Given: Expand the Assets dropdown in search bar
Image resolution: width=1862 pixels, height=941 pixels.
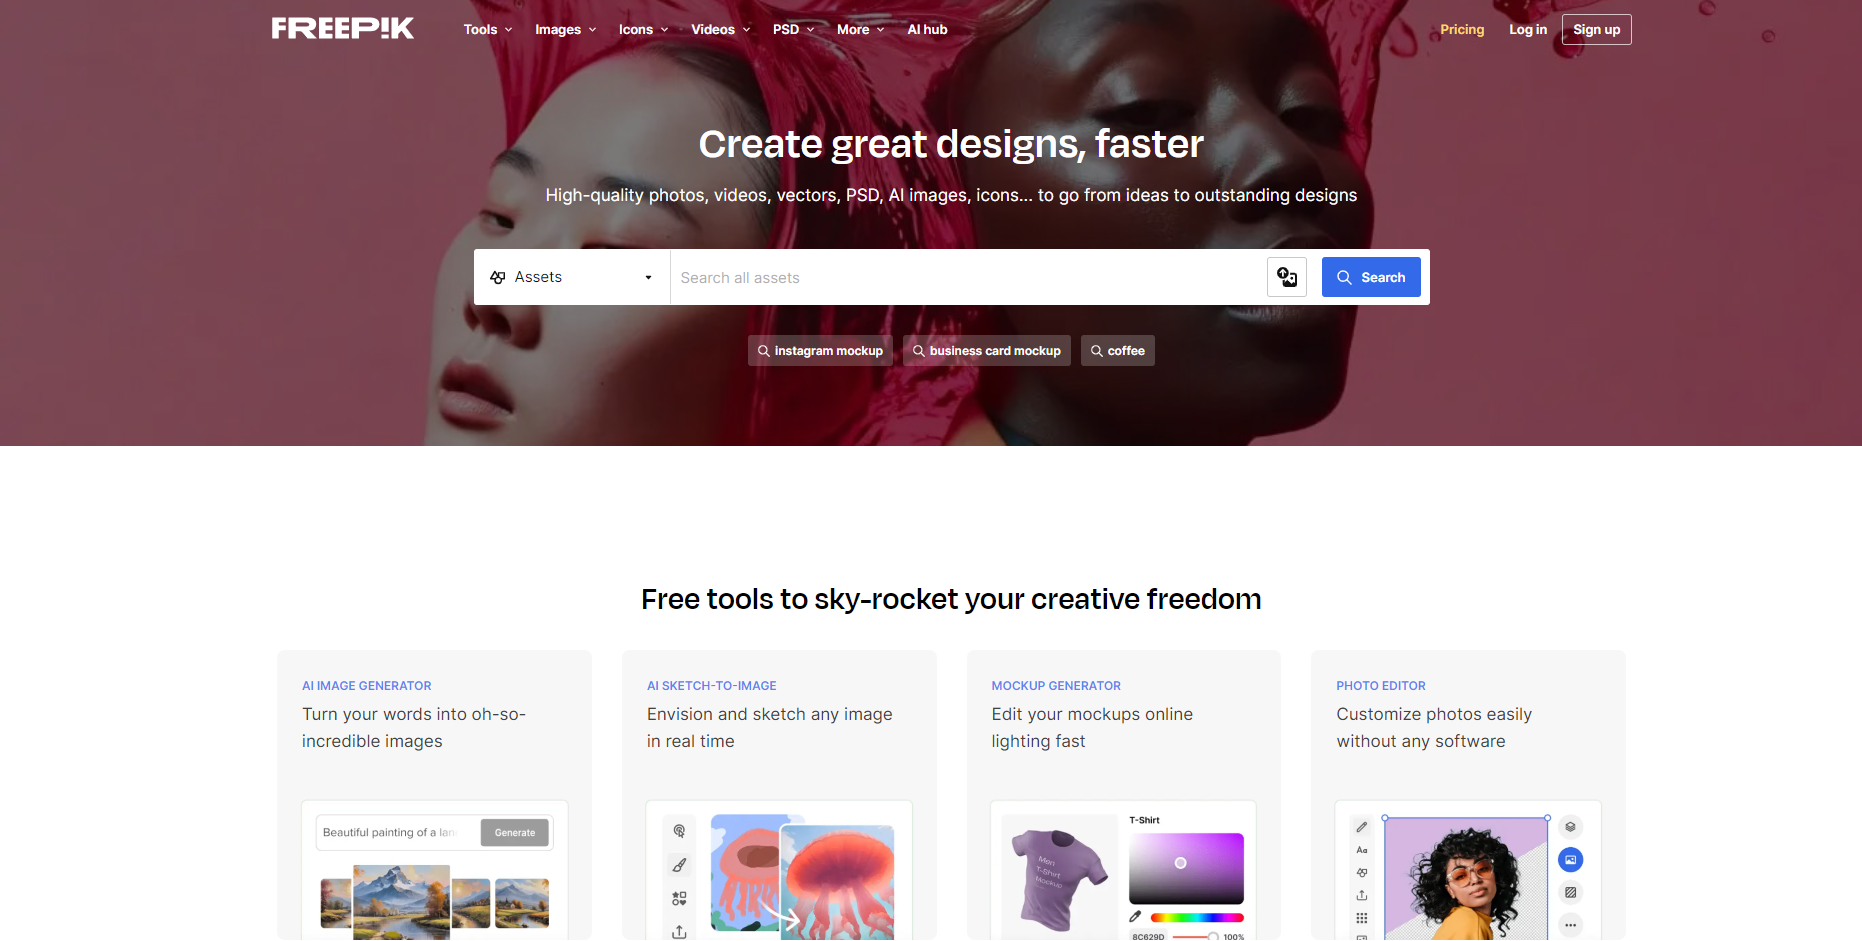Looking at the screenshot, I should (x=572, y=277).
